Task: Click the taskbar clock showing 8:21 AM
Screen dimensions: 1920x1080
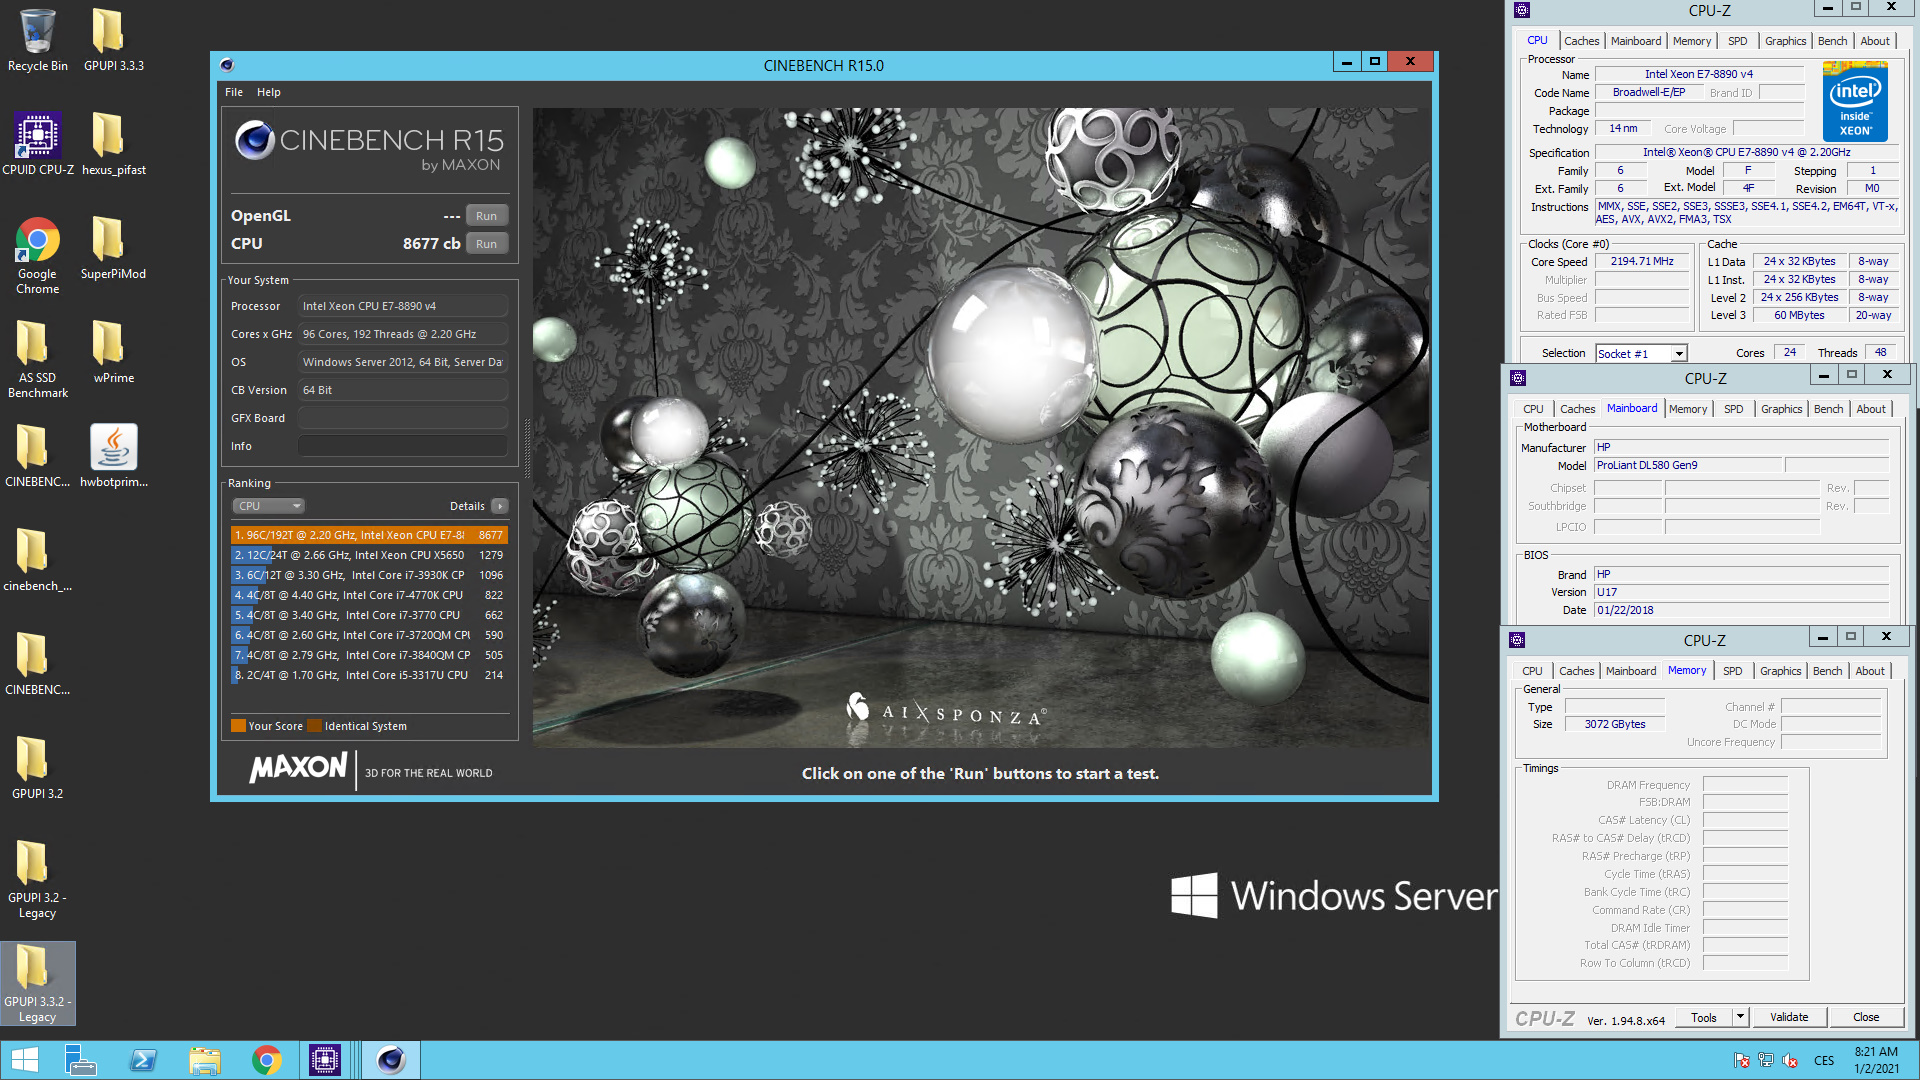Action: click(x=1876, y=1060)
